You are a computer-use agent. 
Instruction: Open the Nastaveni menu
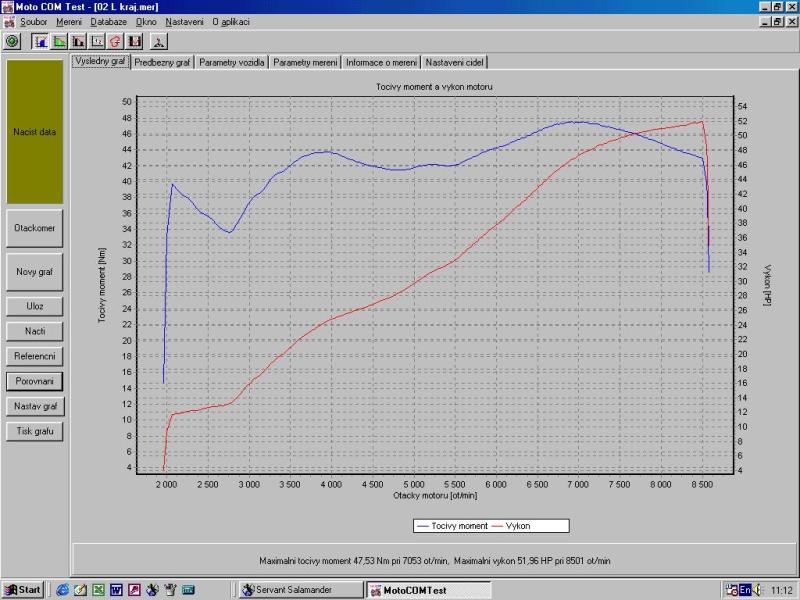pyautogui.click(x=184, y=21)
